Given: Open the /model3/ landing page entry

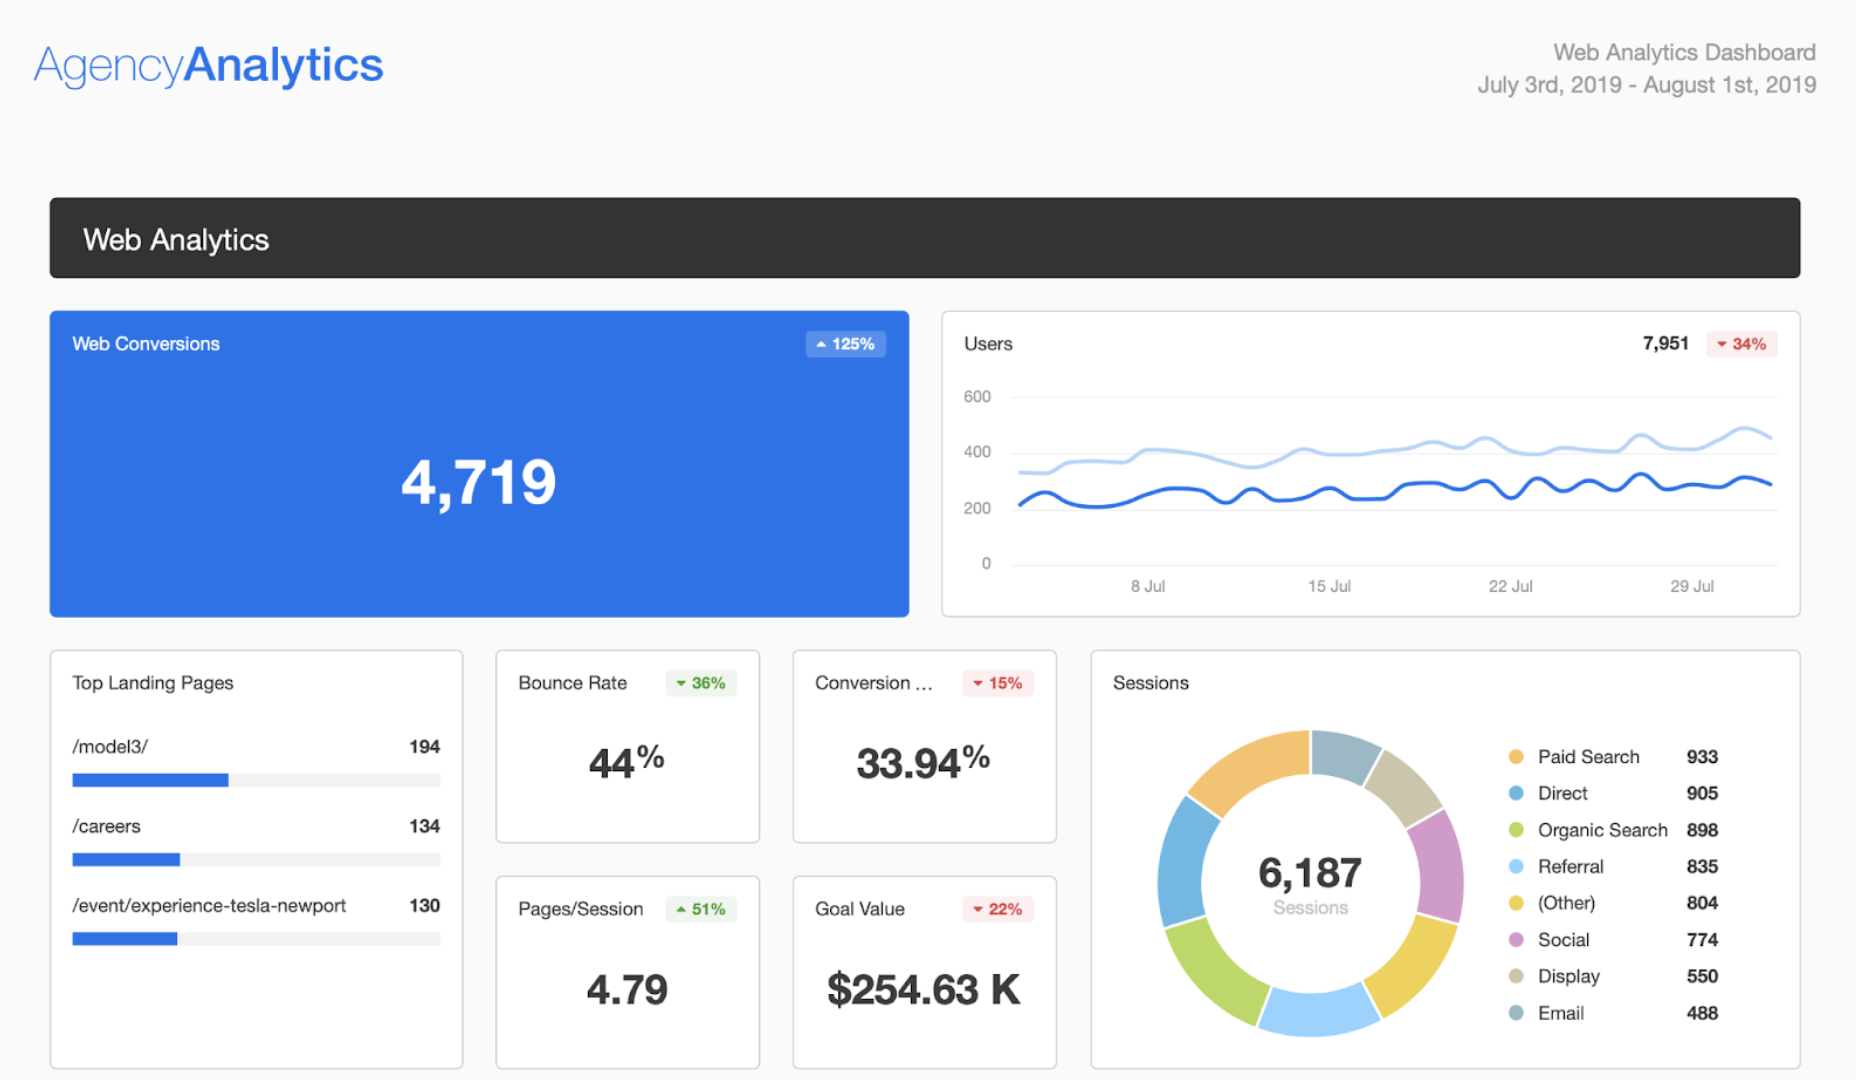Looking at the screenshot, I should [x=110, y=746].
